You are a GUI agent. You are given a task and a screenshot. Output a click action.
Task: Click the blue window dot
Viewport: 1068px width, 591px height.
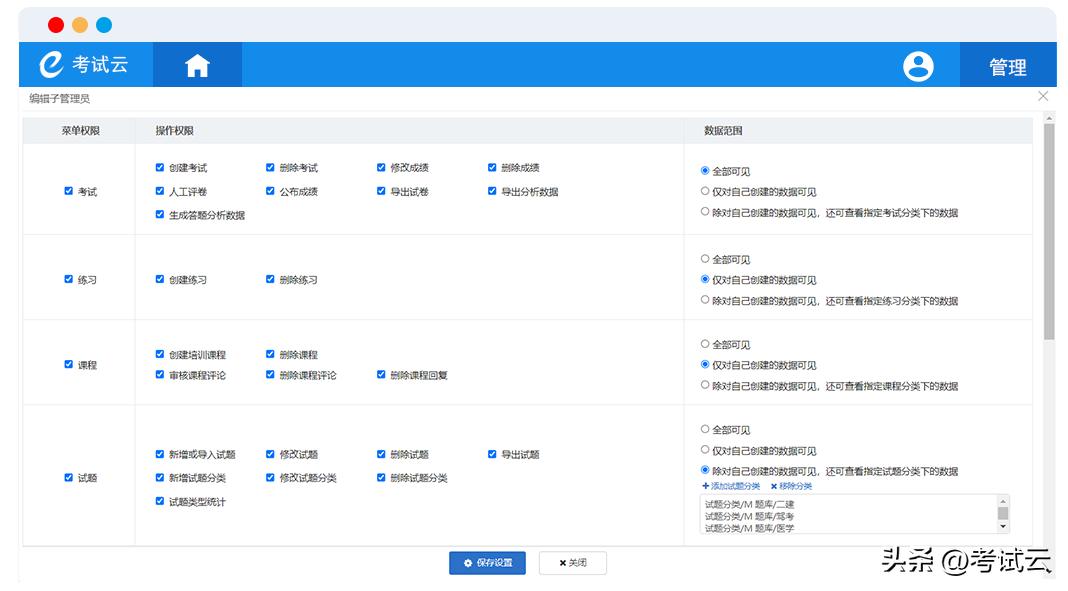click(104, 25)
